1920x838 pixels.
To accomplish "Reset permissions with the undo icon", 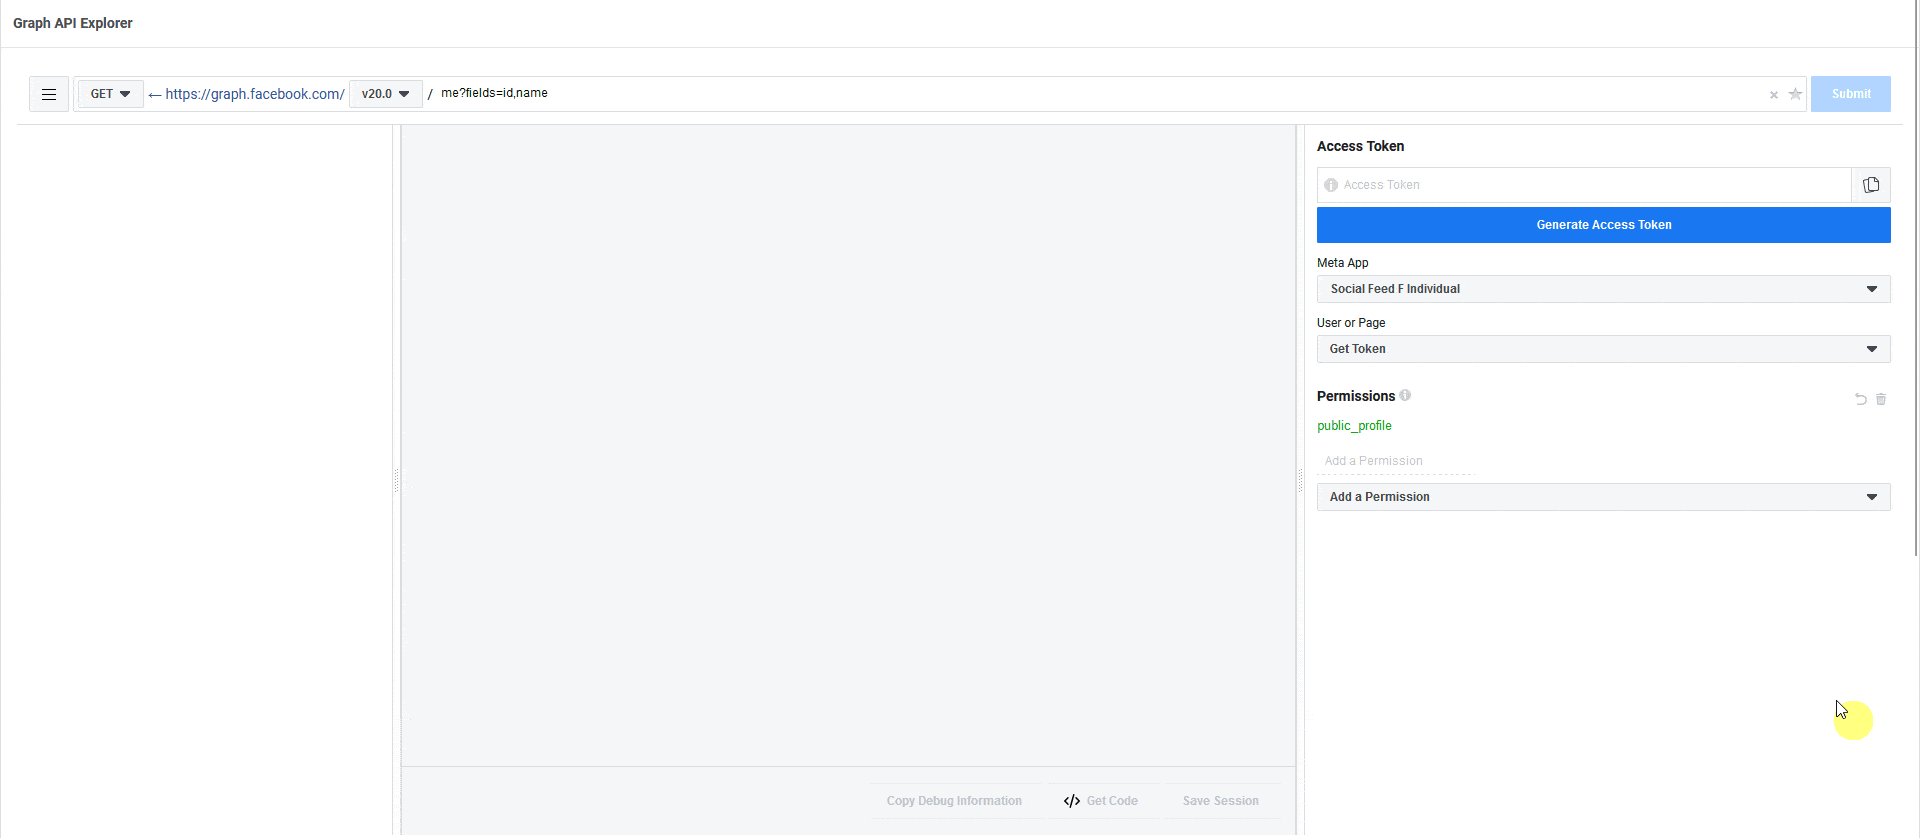I will (1861, 399).
